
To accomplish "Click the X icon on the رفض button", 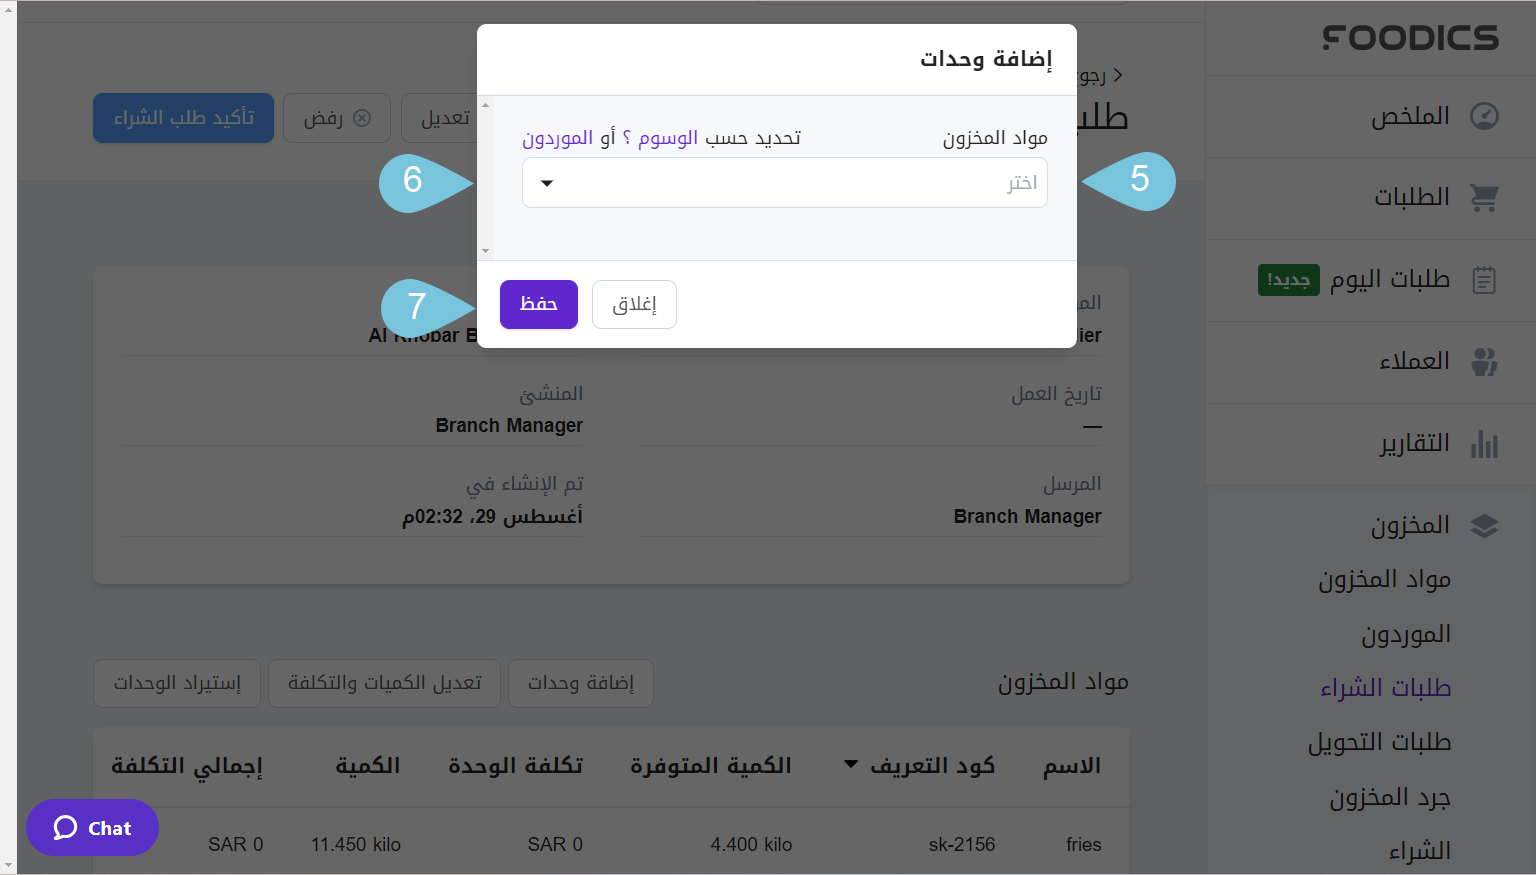I will tap(363, 117).
